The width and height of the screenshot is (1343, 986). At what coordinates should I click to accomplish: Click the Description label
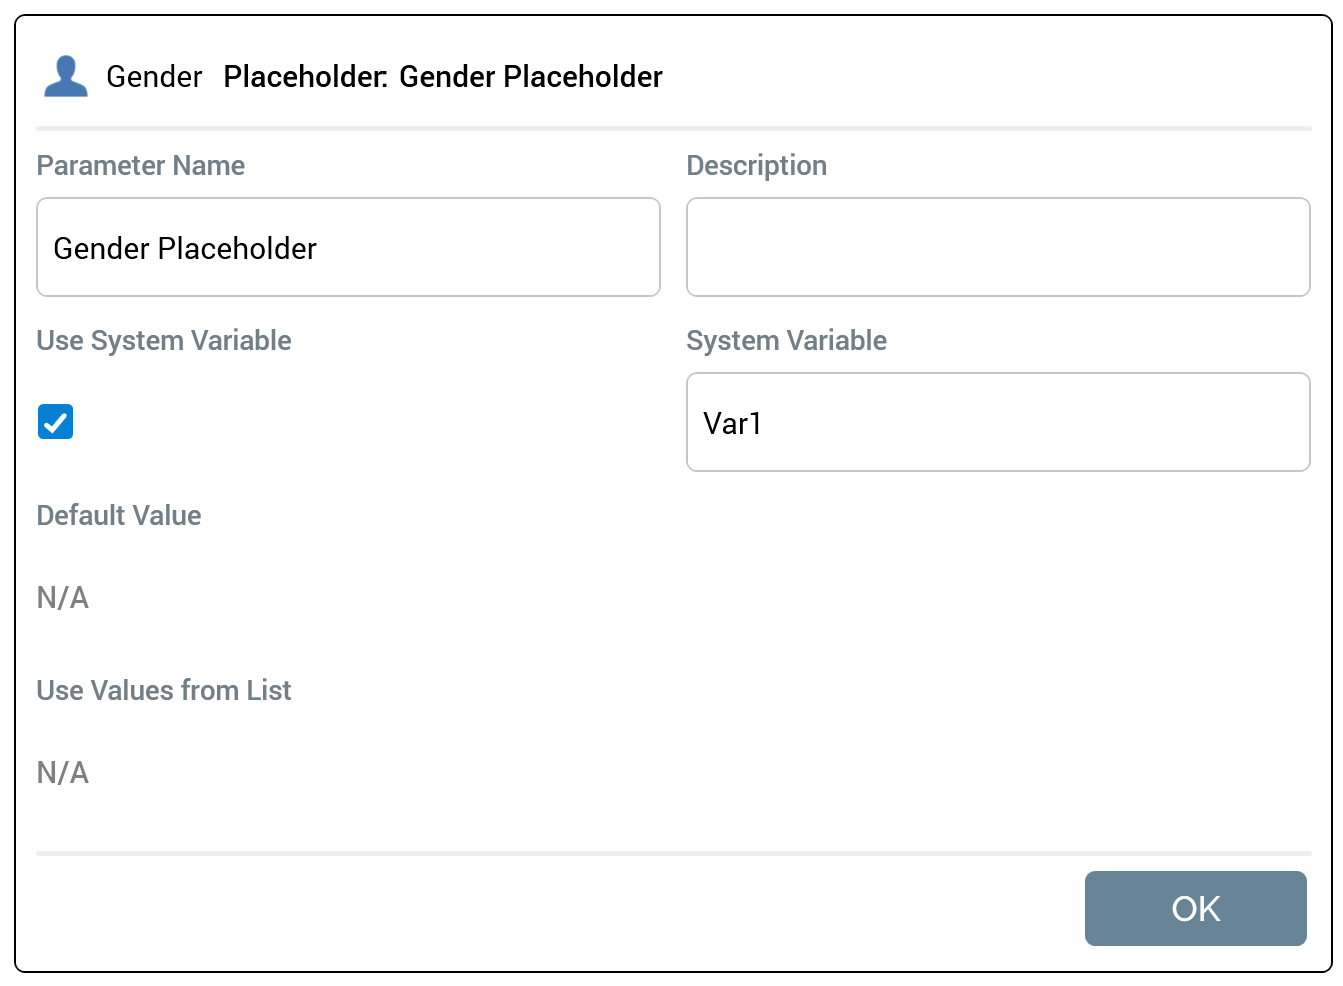[x=756, y=166]
